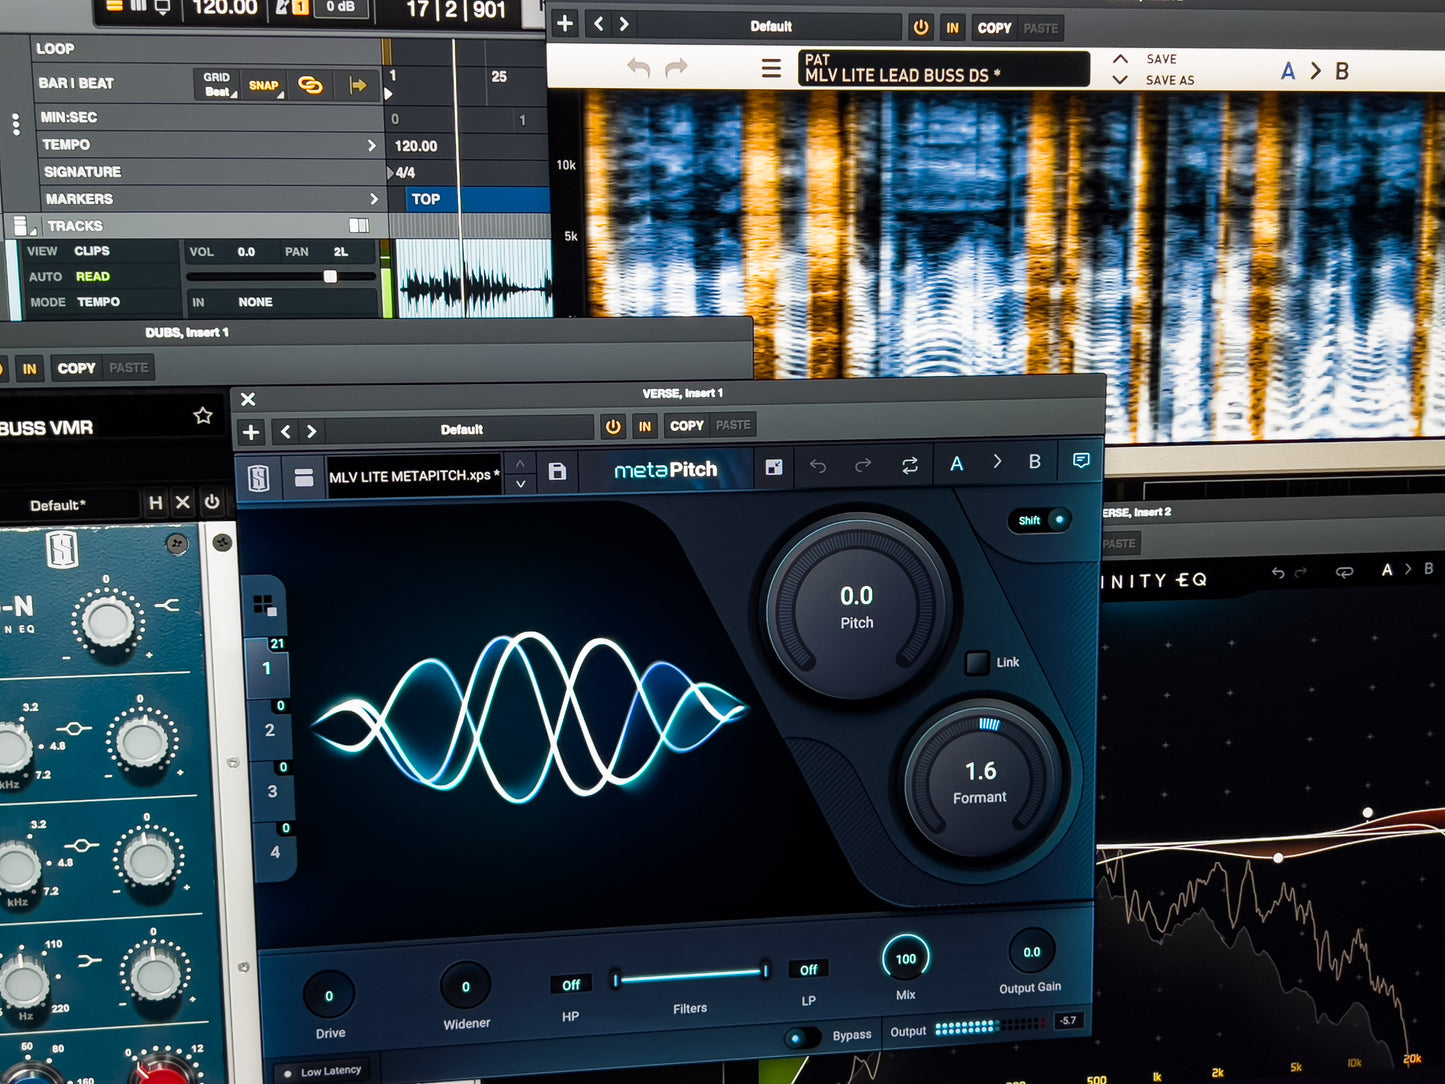Favorite the BUSS VMR preset with the star
Screen dimensions: 1445x1084
coord(203,415)
